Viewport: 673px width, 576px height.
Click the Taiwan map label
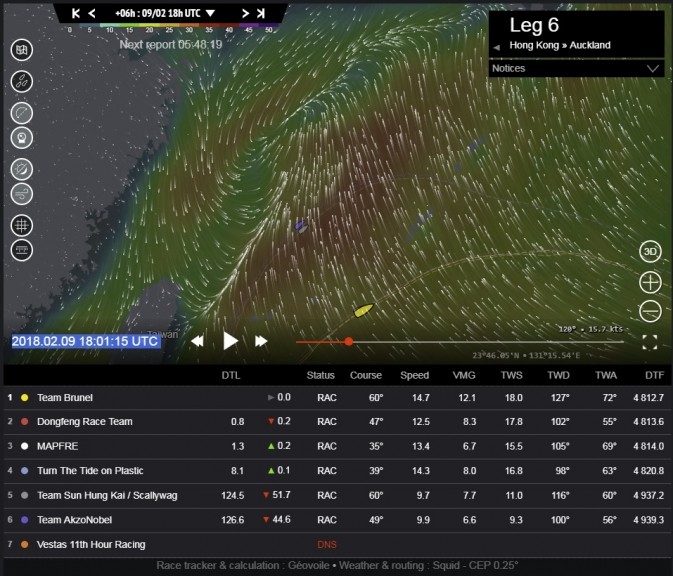pyautogui.click(x=163, y=334)
